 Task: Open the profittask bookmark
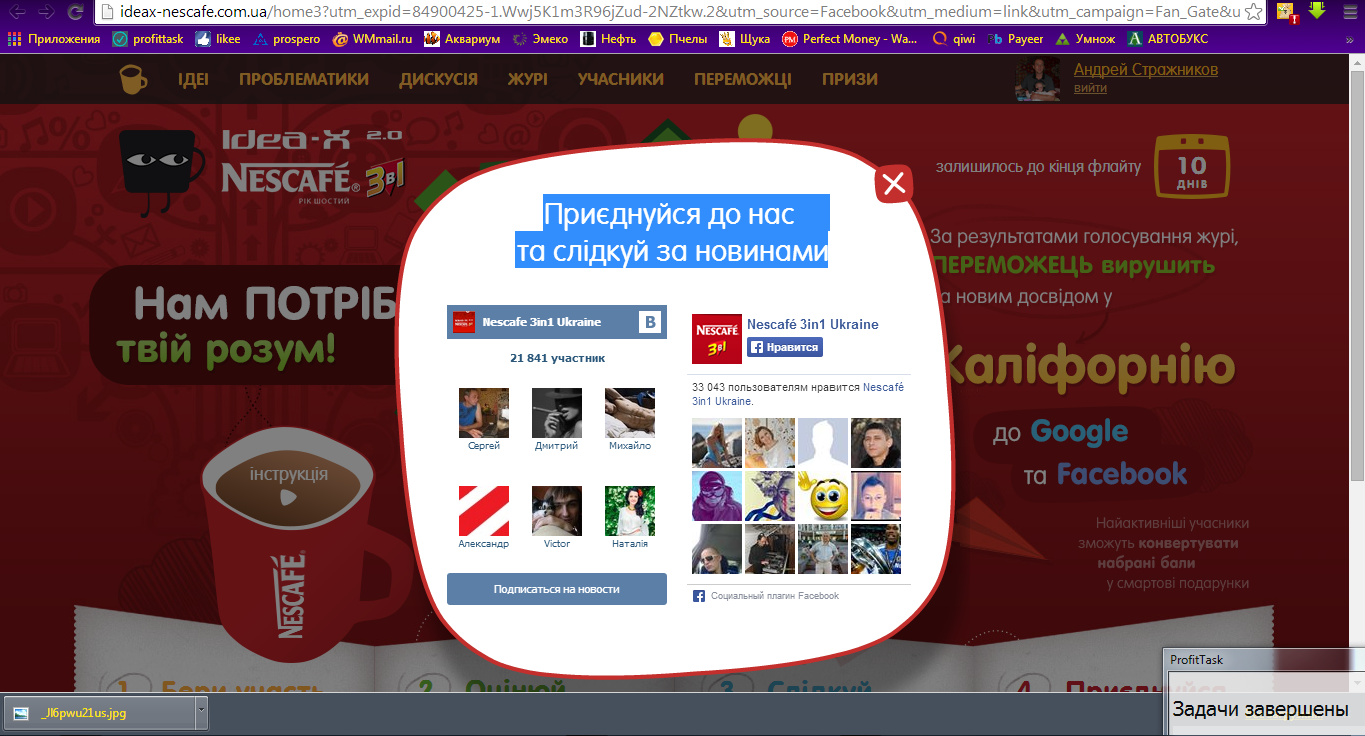pyautogui.click(x=148, y=39)
